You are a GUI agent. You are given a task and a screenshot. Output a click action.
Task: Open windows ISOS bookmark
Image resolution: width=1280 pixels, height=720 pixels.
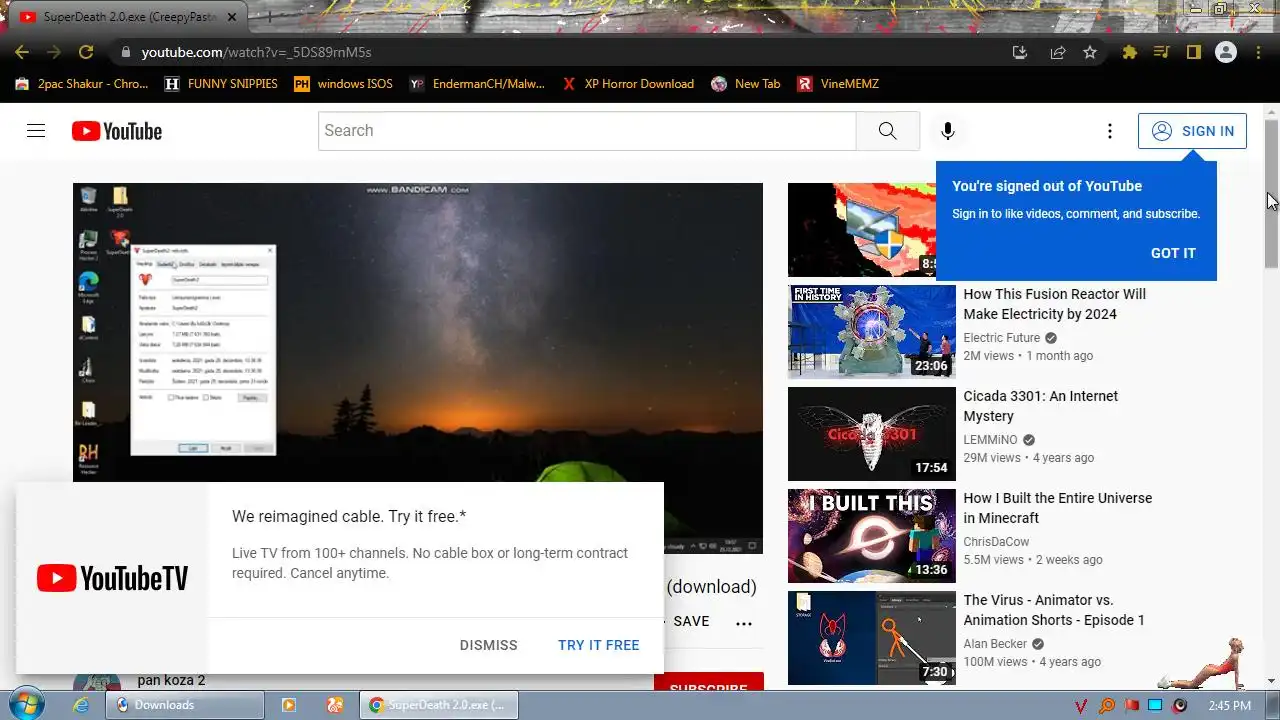343,84
